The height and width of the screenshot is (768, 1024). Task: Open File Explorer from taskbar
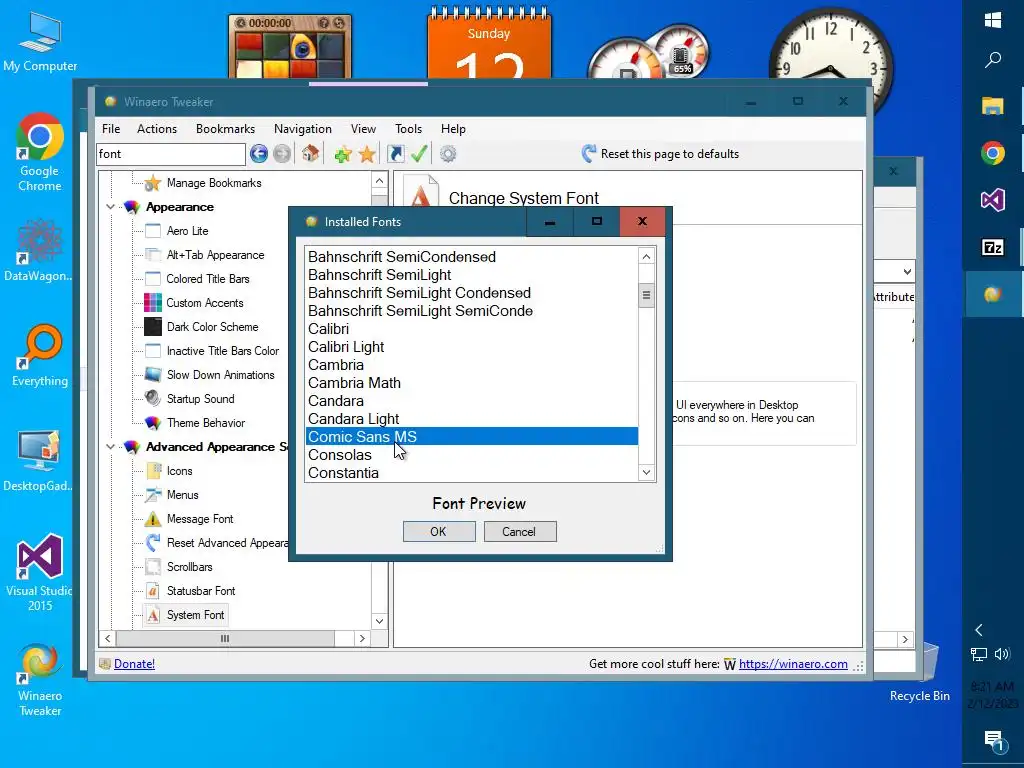[993, 106]
